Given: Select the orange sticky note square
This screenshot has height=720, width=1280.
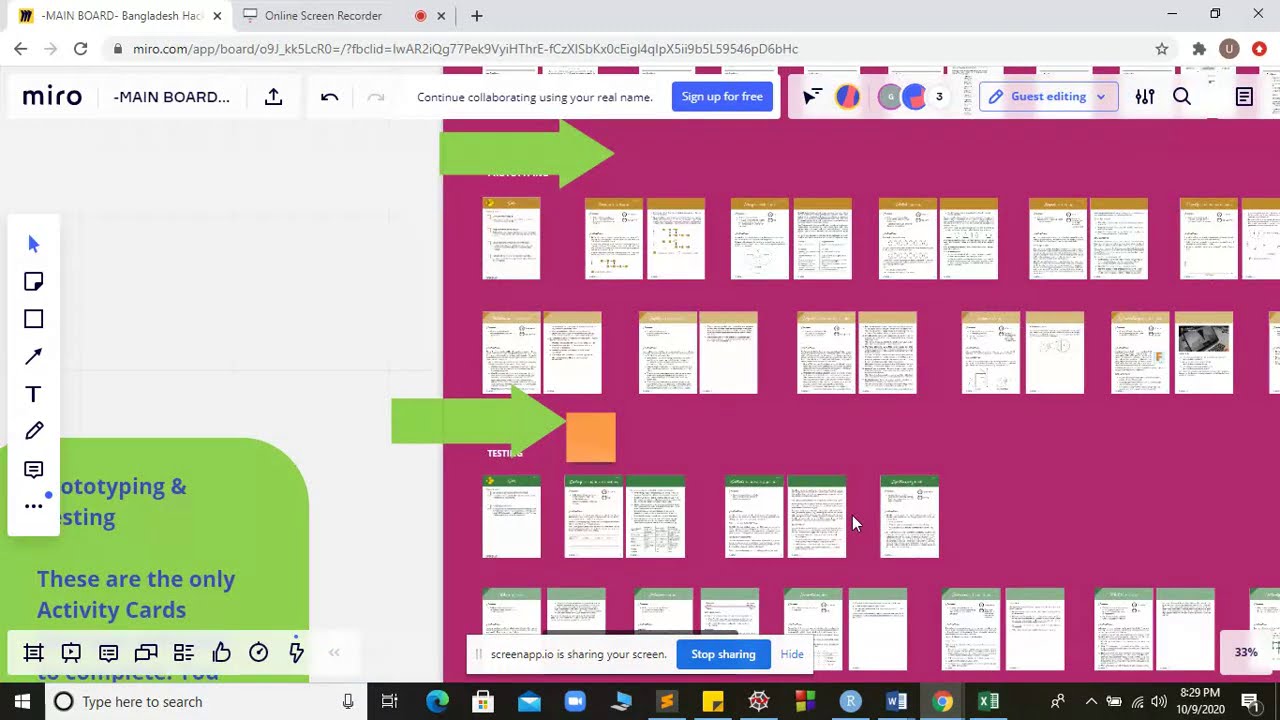Looking at the screenshot, I should tap(591, 437).
